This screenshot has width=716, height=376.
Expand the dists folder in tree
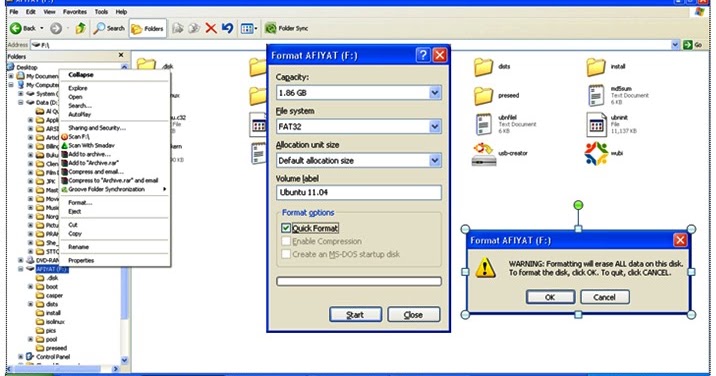(31, 304)
